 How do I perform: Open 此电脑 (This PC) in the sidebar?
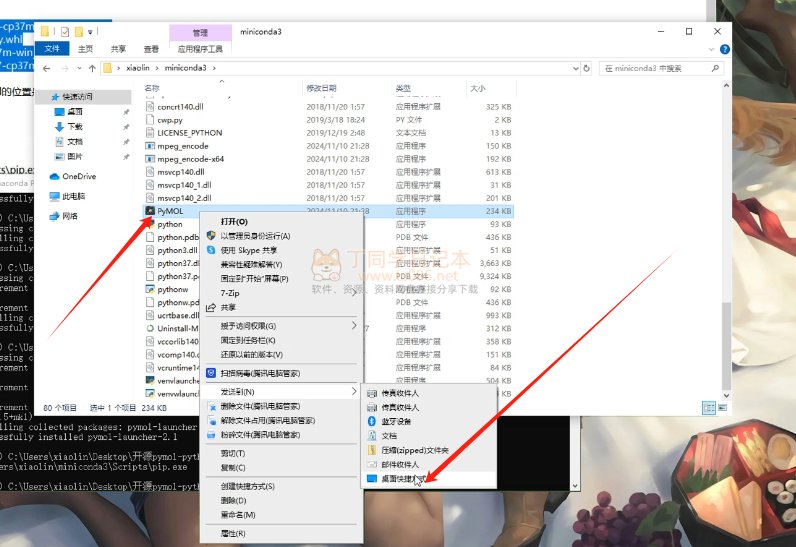[73, 196]
